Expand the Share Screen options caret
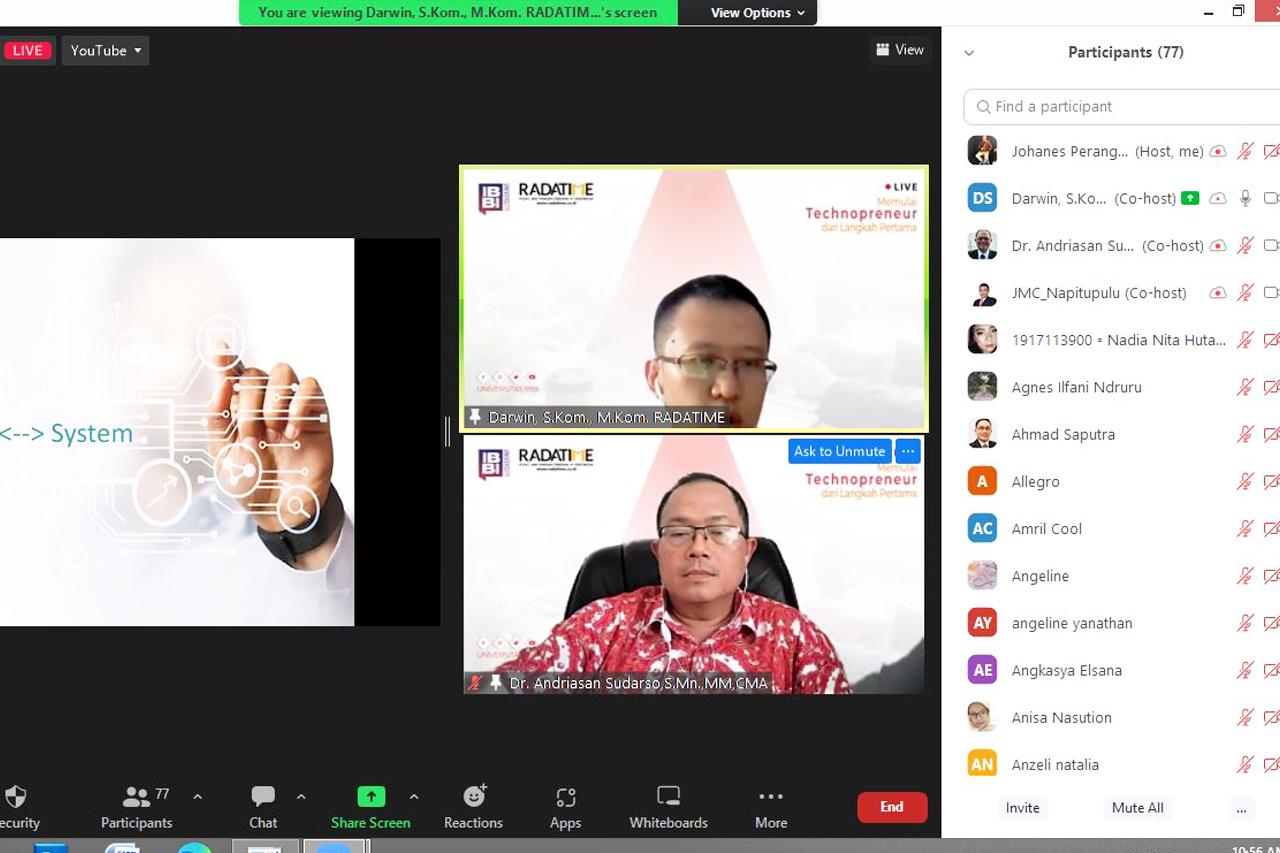 414,797
